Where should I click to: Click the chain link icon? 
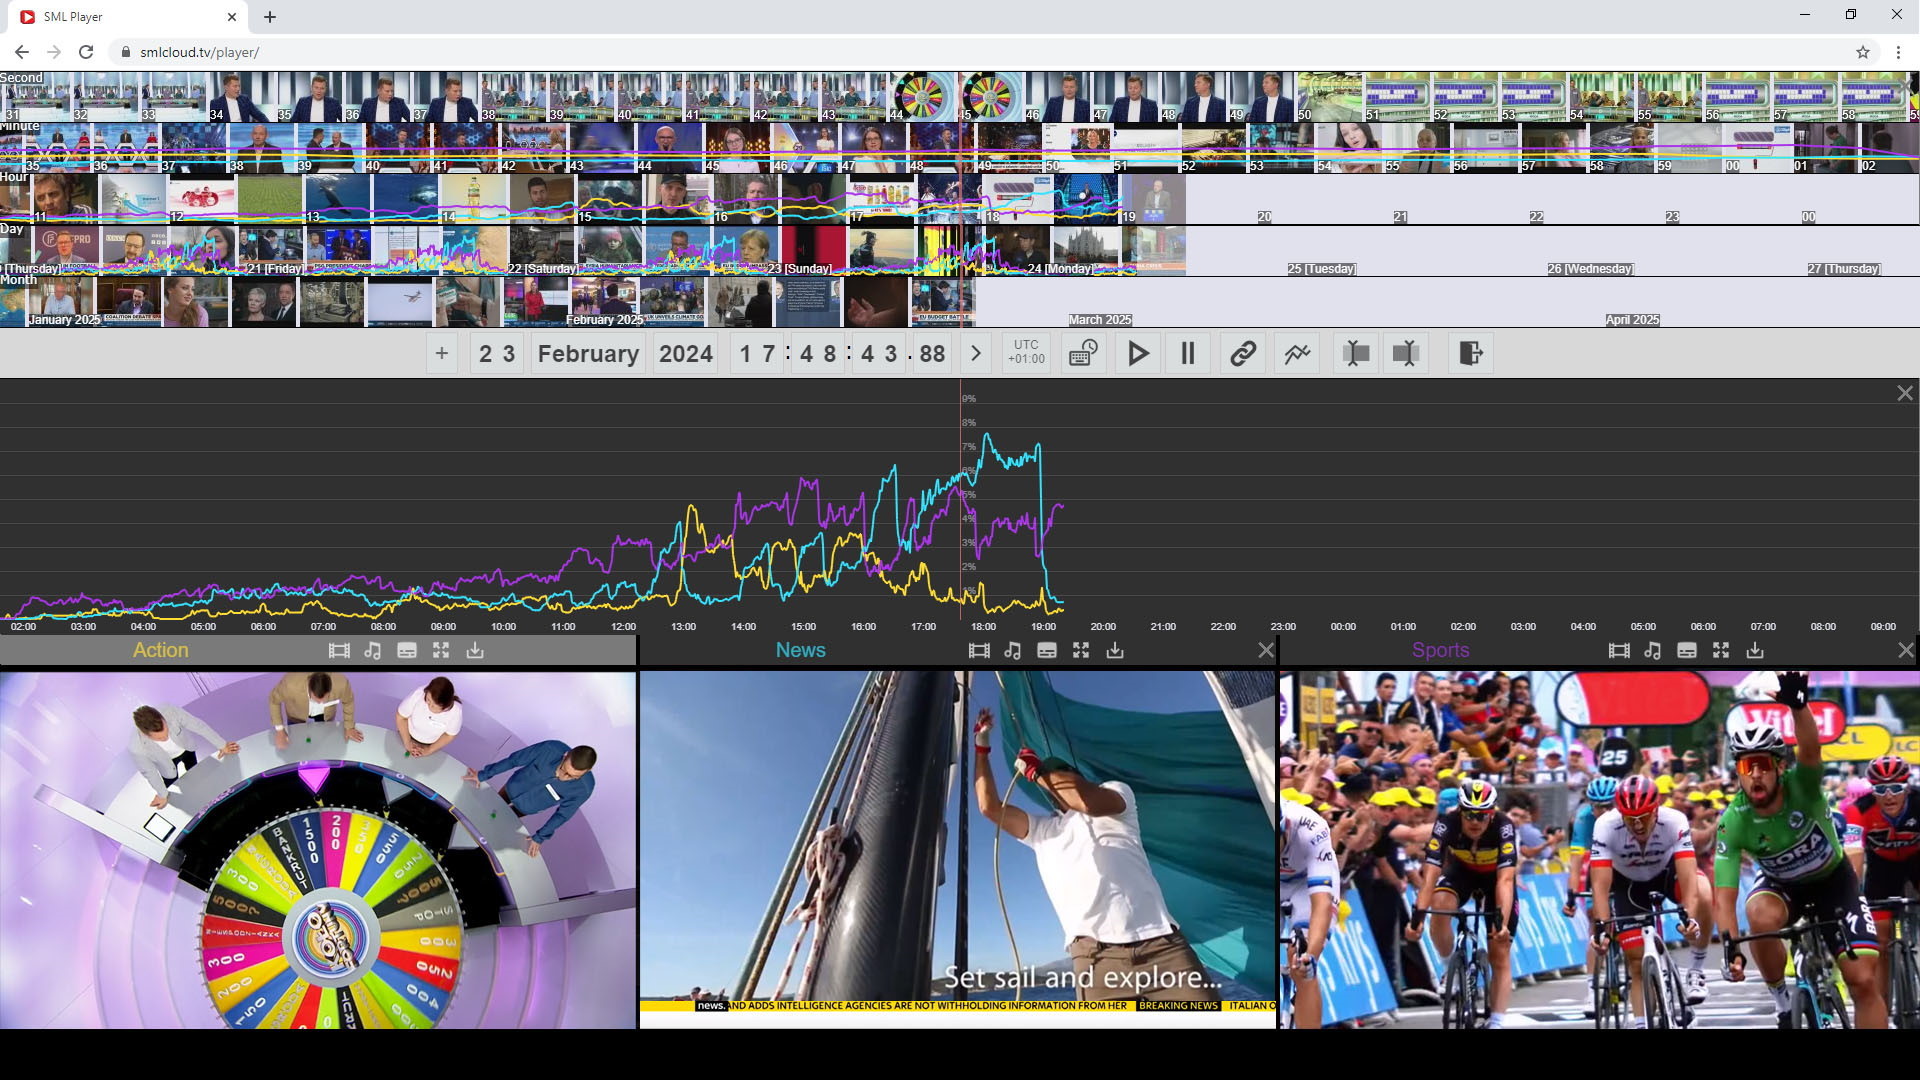tap(1243, 354)
